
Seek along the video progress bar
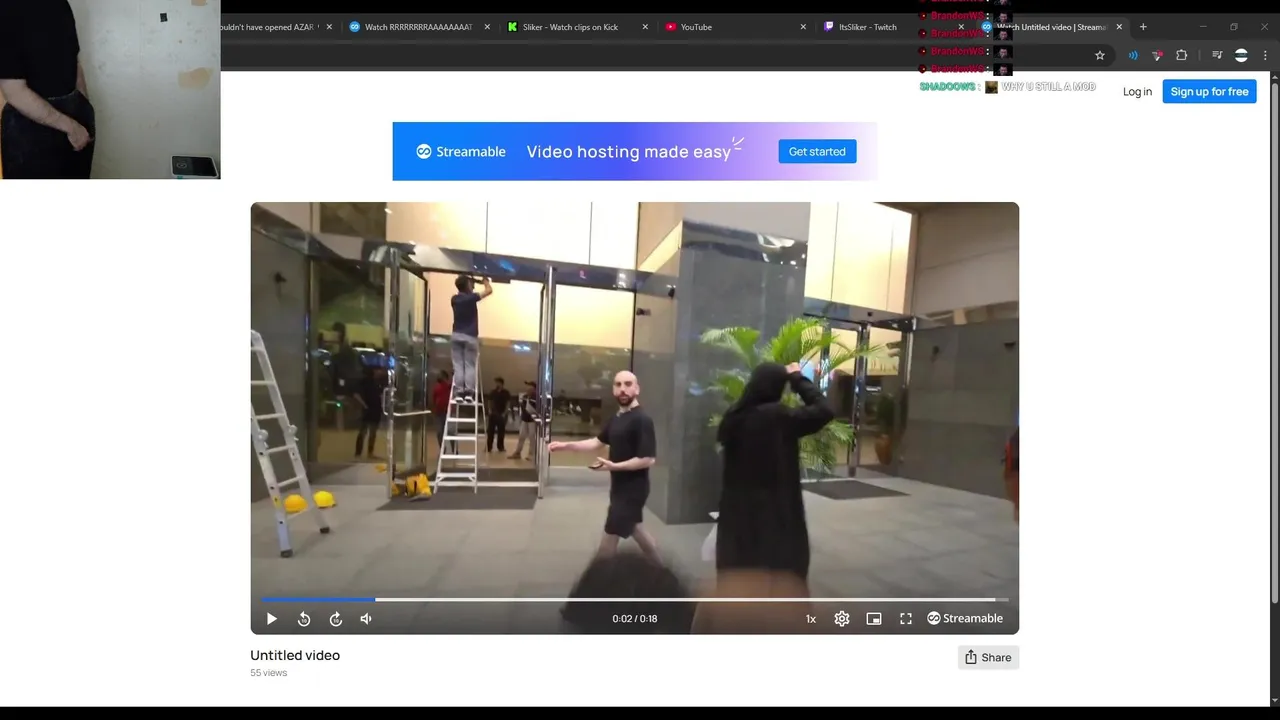click(635, 600)
